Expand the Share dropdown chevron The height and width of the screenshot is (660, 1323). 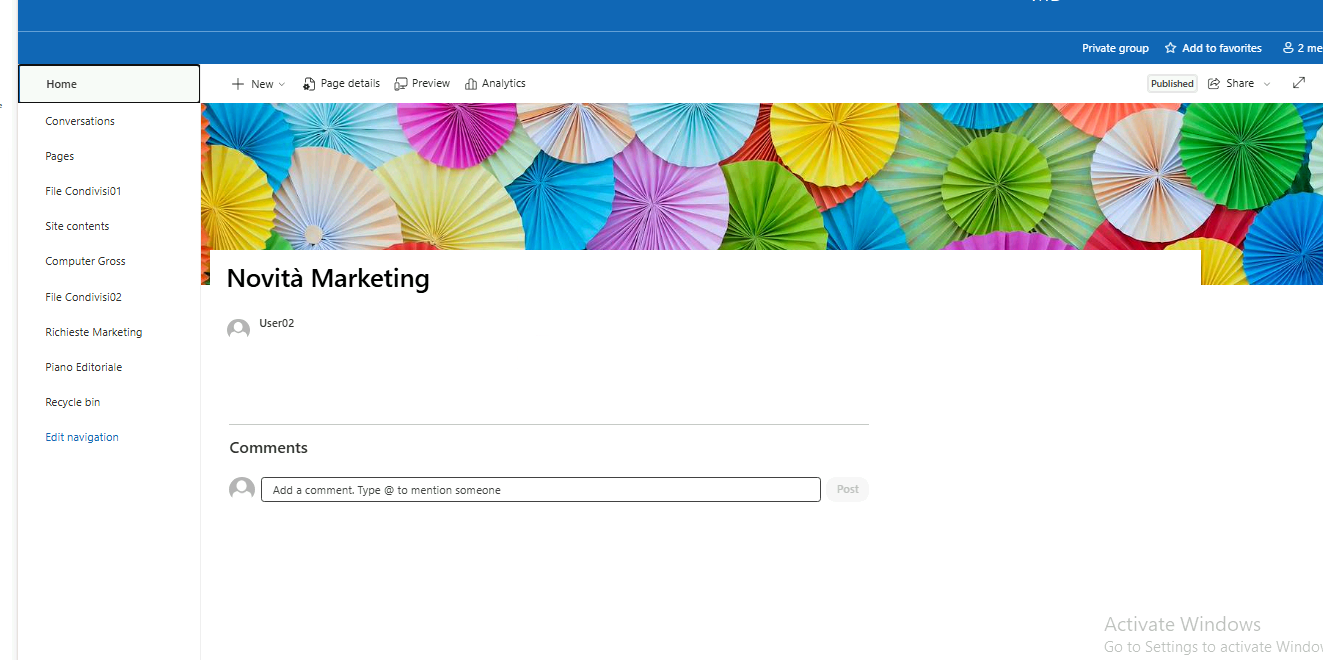pyautogui.click(x=1267, y=85)
